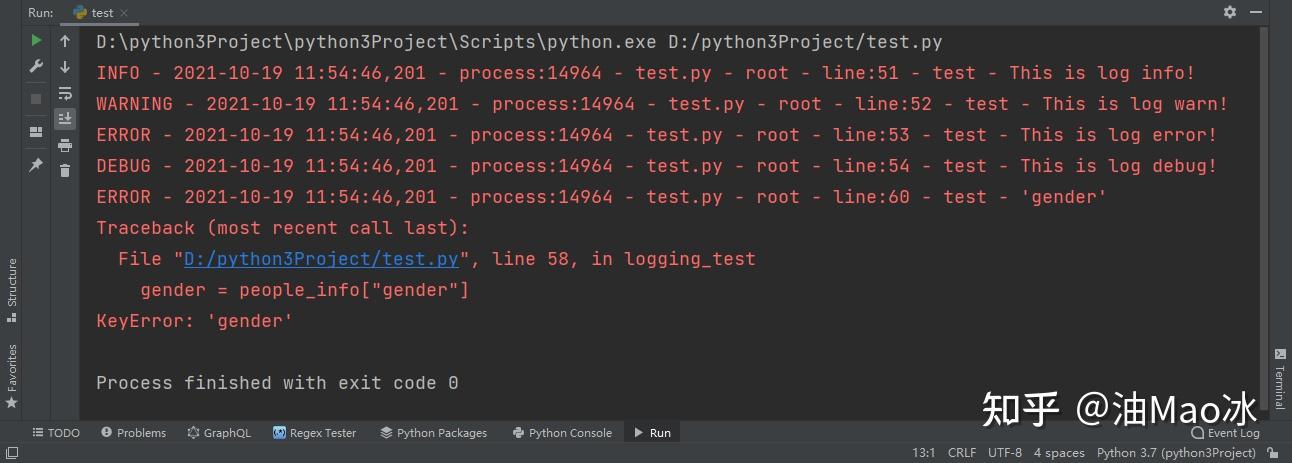This screenshot has height=463, width=1292.
Task: Switch to Python Console tool tab
Action: pos(562,433)
